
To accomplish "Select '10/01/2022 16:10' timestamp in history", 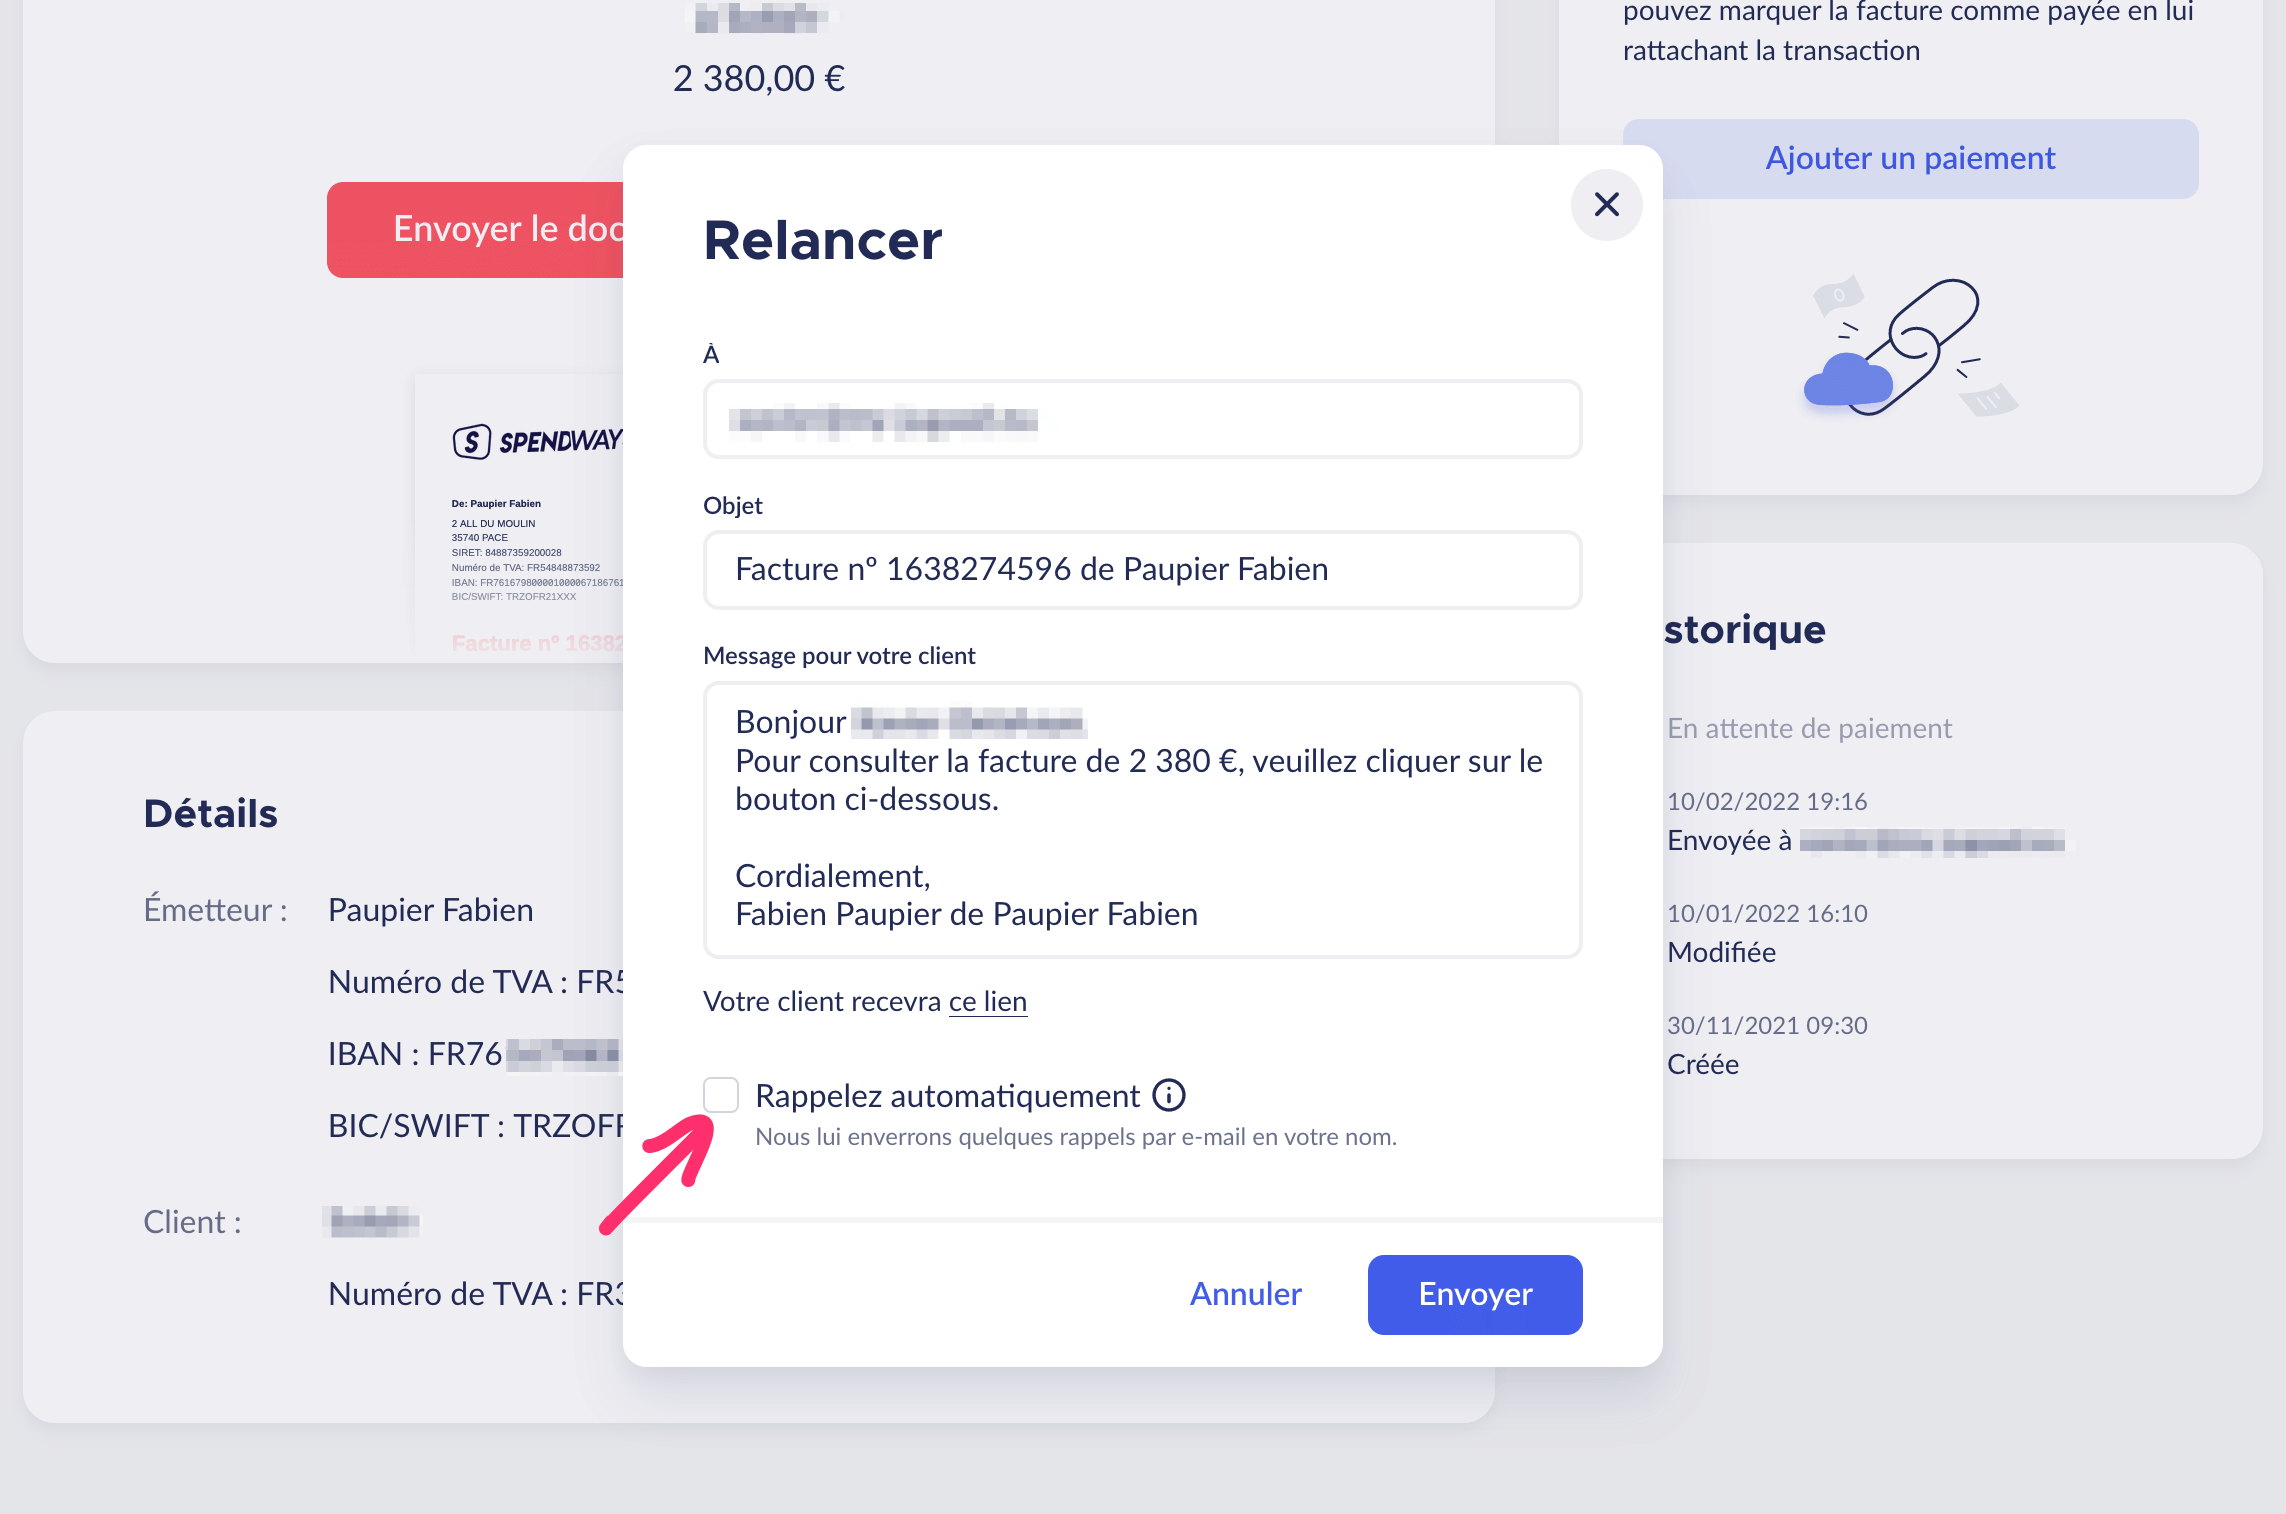I will 1767,913.
